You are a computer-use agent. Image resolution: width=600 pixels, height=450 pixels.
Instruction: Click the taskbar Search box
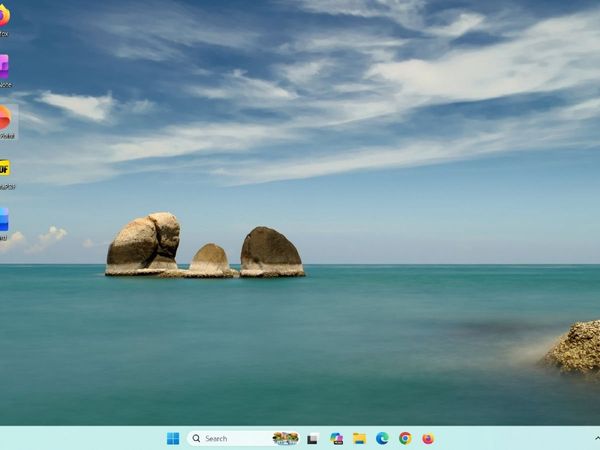243,439
